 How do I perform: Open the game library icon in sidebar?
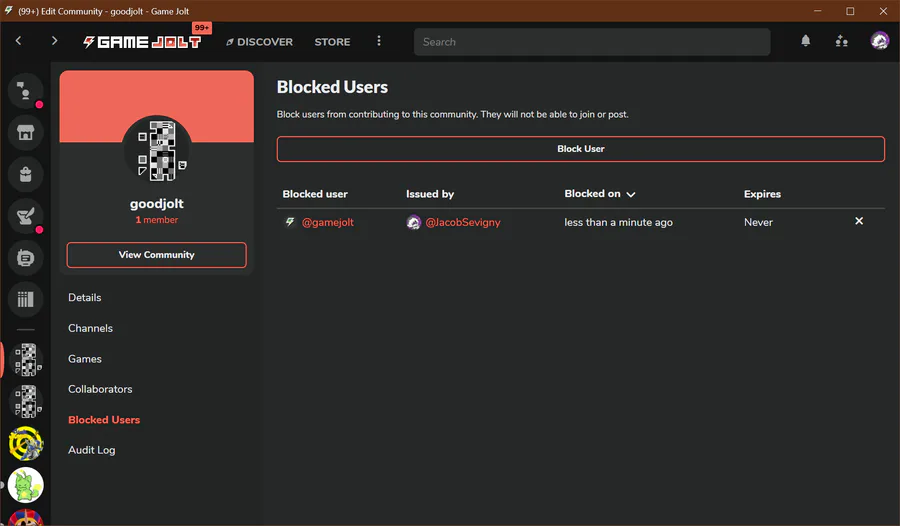26,298
